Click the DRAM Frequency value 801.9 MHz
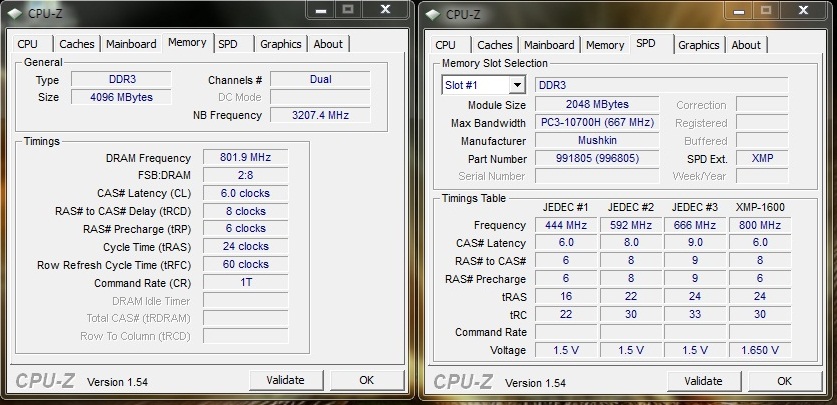The height and width of the screenshot is (405, 837). 245,158
